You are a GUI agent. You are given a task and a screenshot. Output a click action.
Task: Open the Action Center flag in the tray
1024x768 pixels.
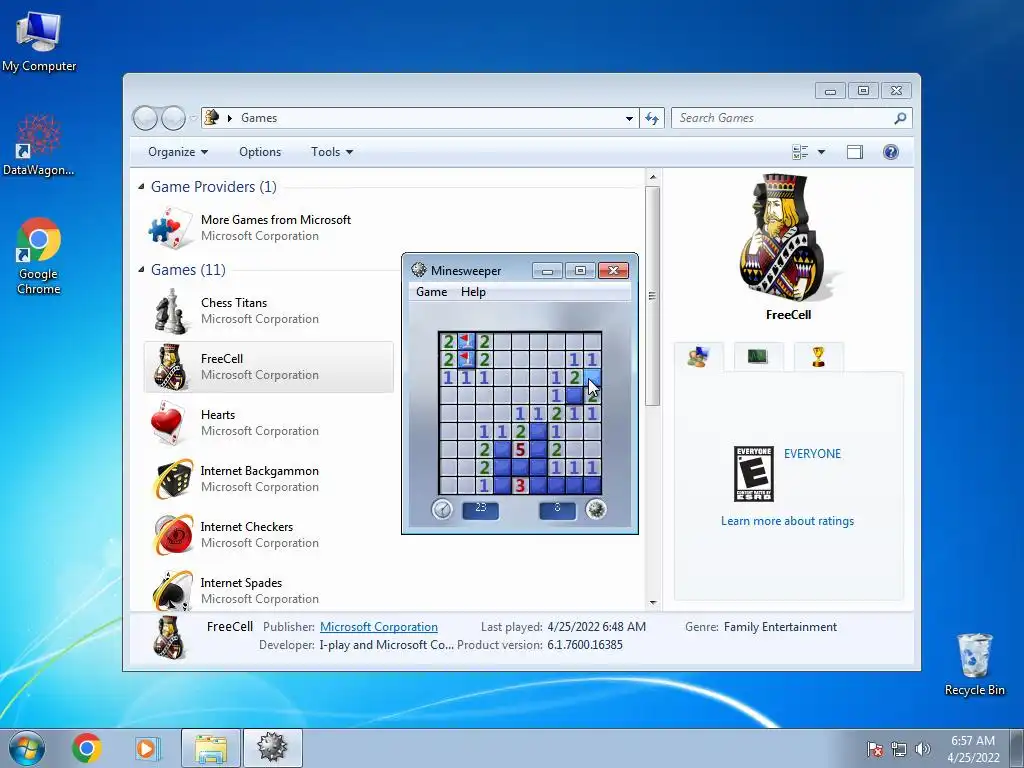(x=875, y=749)
